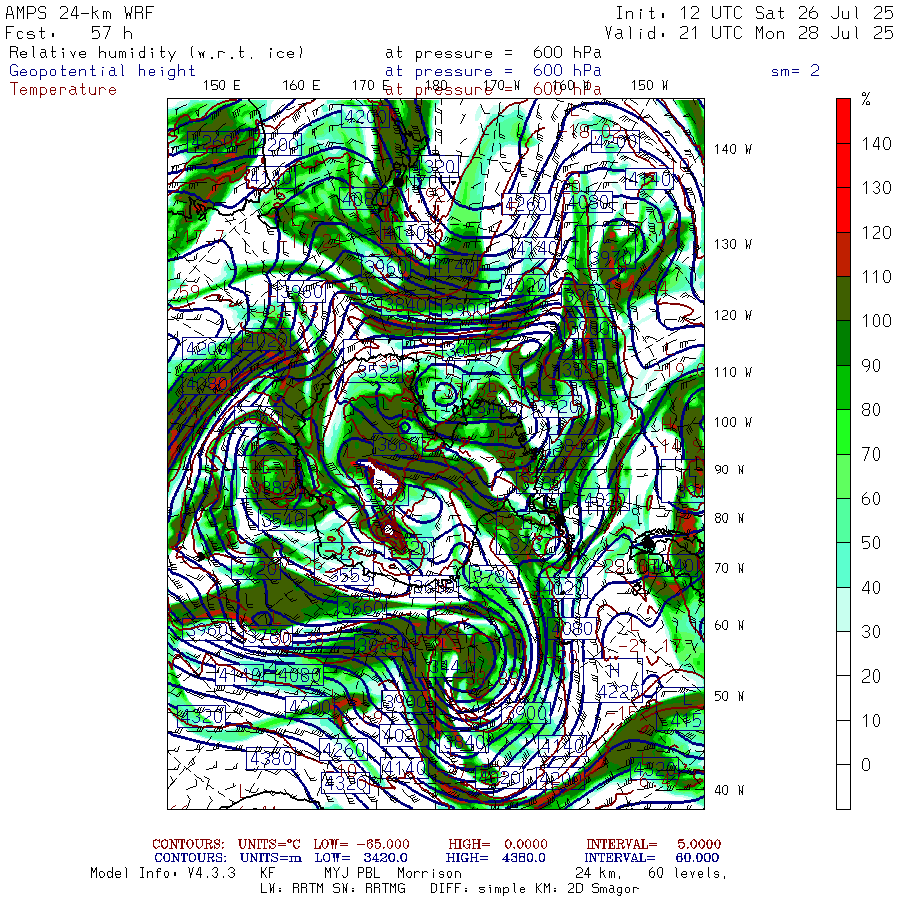The image size is (900, 900).
Task: Click the '3553' height contour label
Action: [350, 576]
